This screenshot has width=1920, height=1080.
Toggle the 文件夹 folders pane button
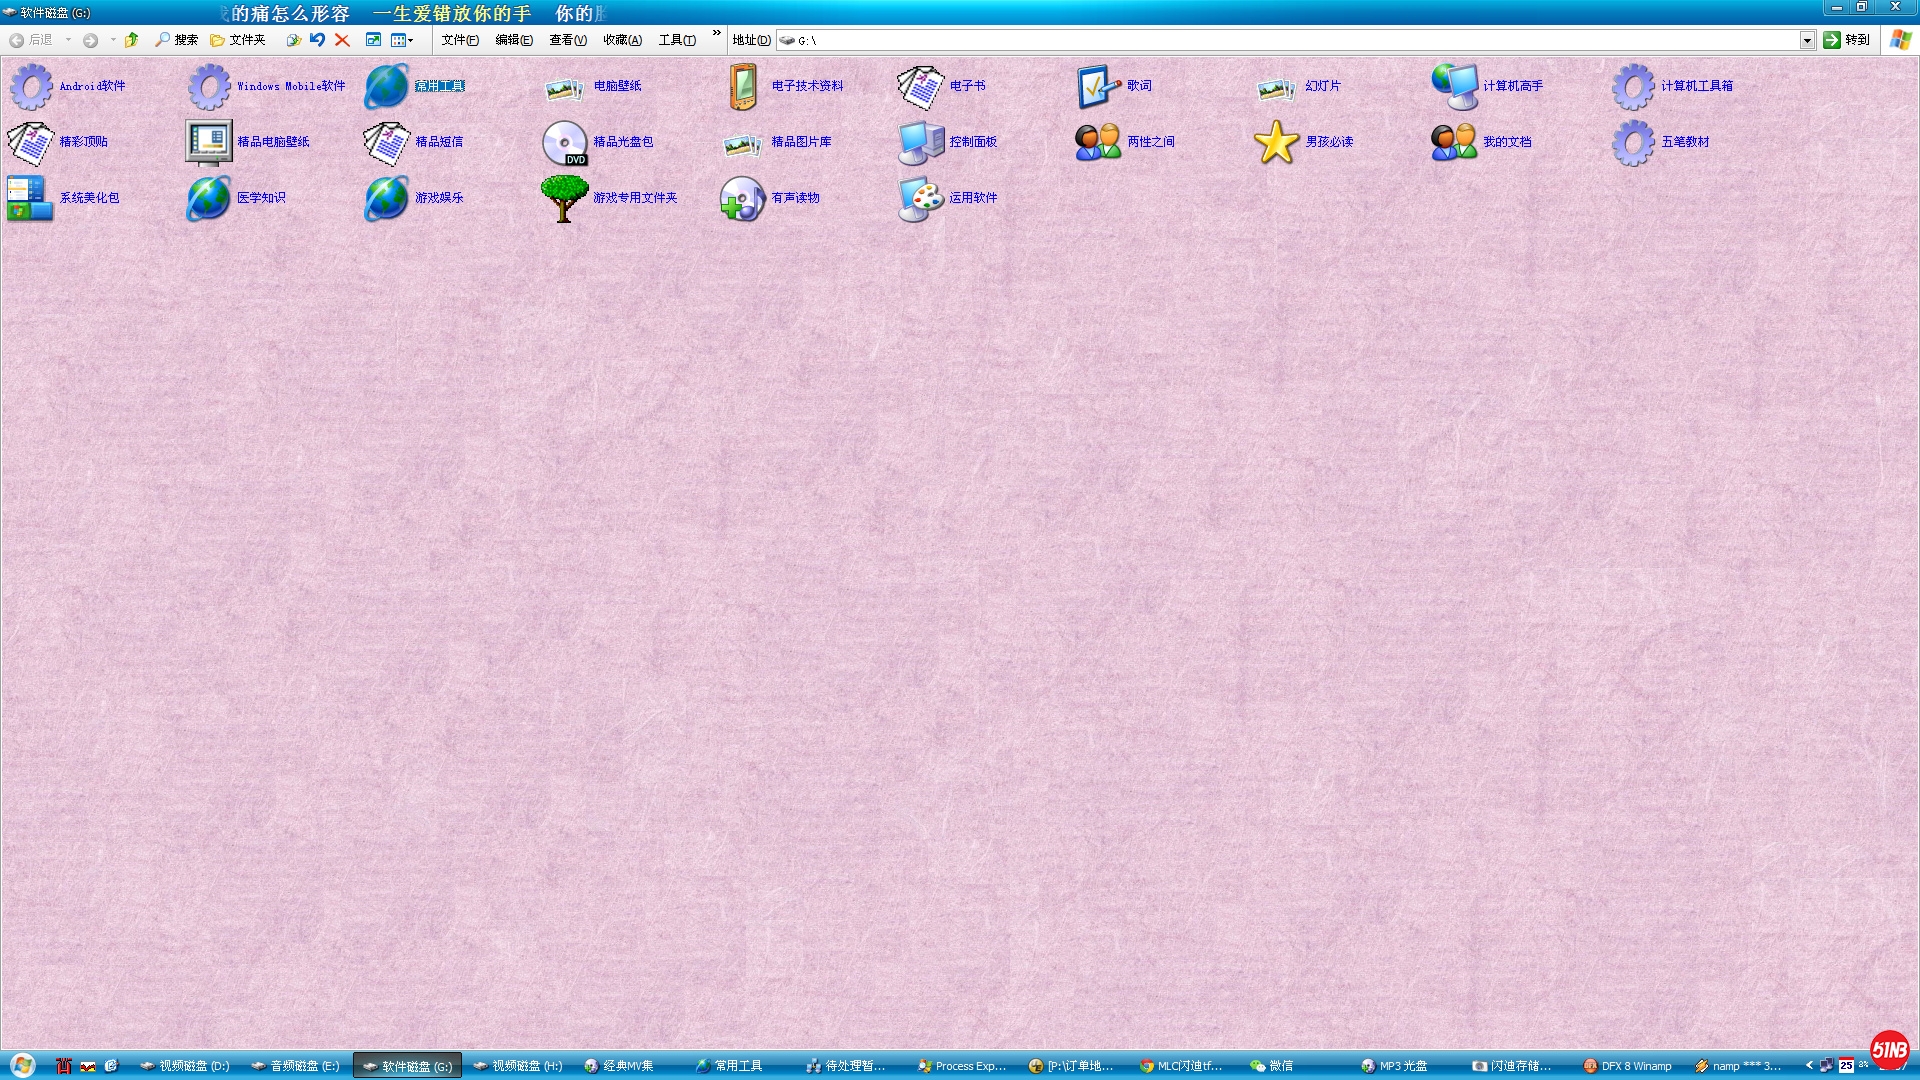tap(238, 40)
